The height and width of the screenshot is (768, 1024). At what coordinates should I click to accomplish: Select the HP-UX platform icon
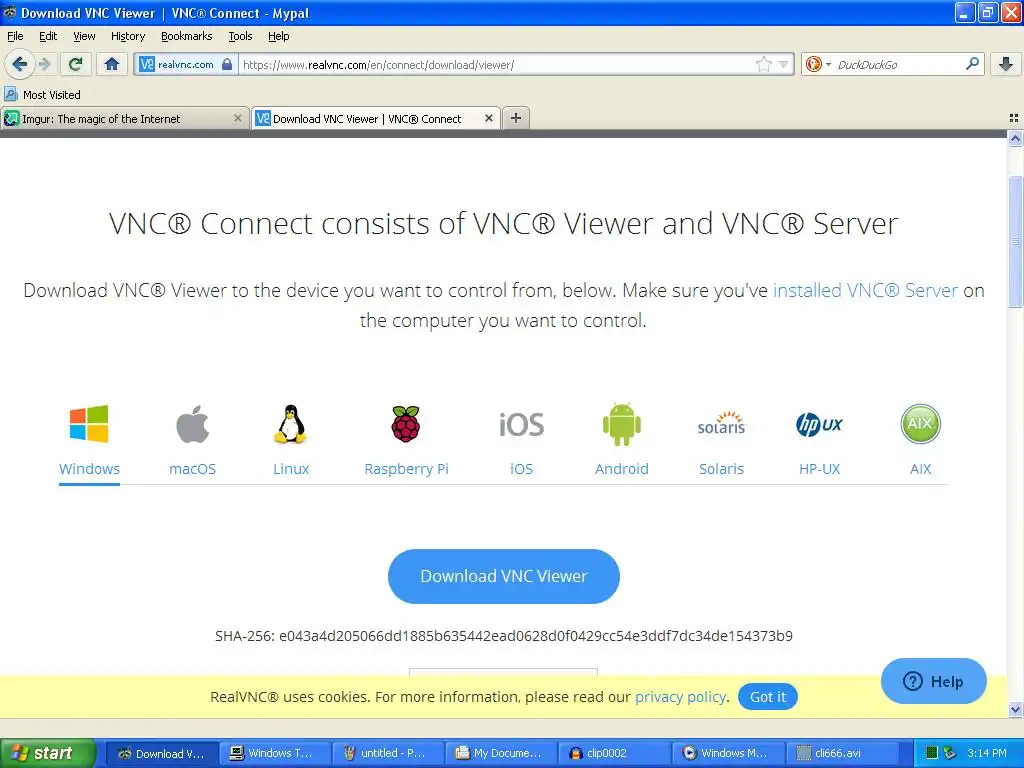click(x=820, y=424)
